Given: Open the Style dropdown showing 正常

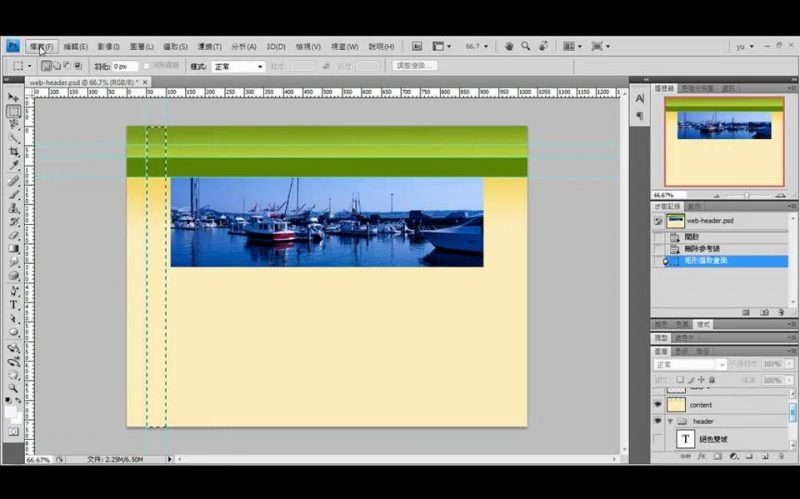Looking at the screenshot, I should [238, 66].
